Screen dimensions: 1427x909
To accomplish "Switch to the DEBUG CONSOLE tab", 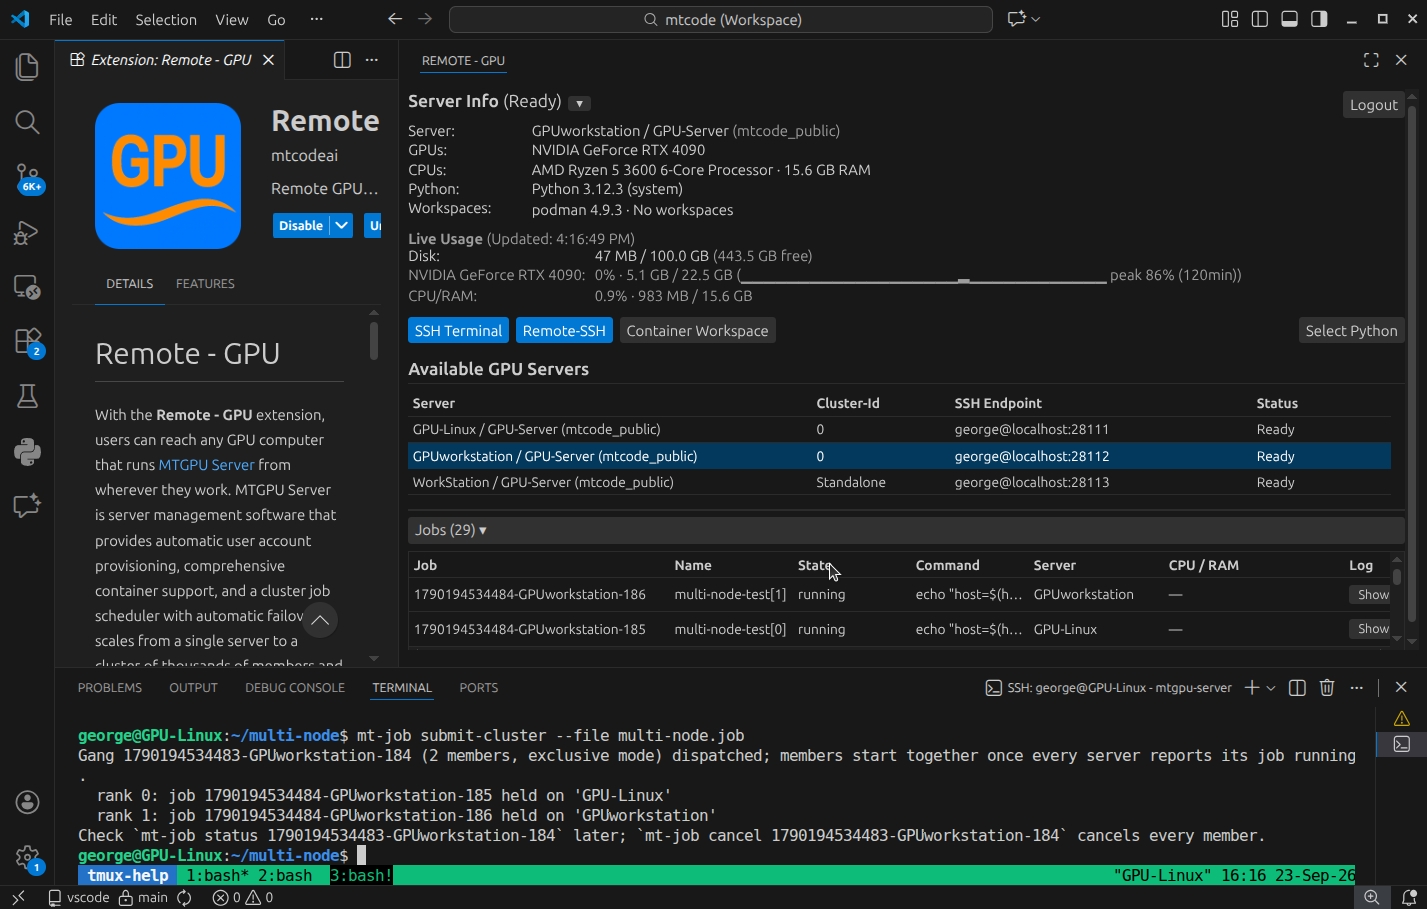I will [295, 688].
